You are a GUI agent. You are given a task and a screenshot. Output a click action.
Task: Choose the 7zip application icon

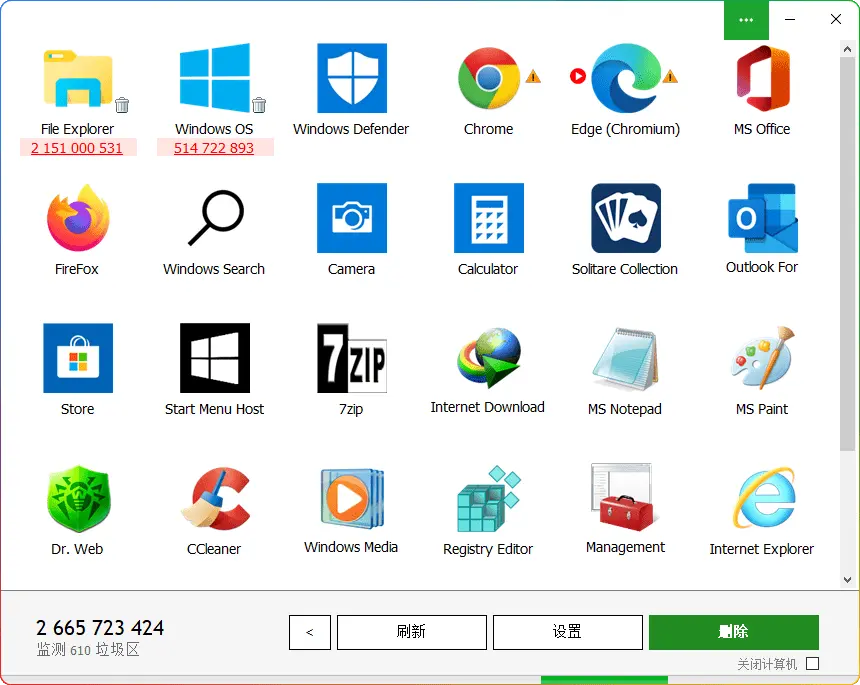(351, 358)
